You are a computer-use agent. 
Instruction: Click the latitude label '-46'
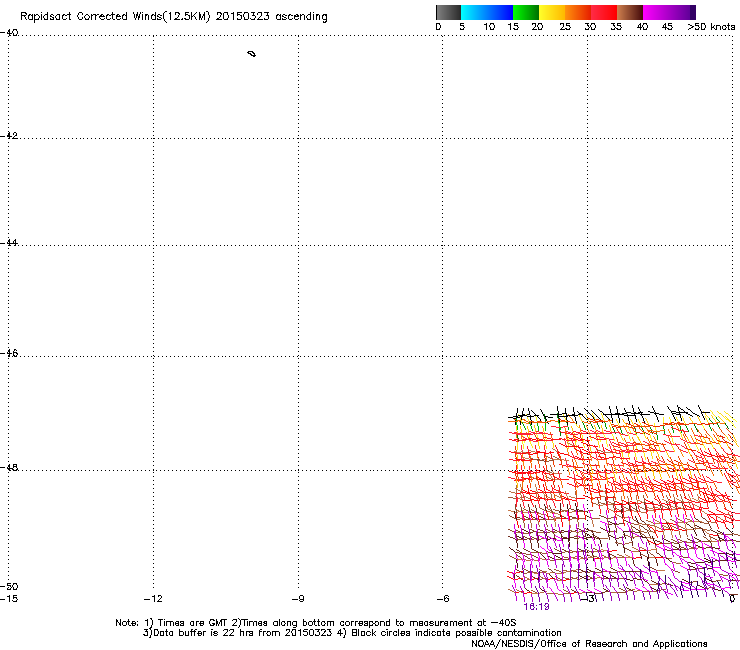pyautogui.click(x=9, y=353)
